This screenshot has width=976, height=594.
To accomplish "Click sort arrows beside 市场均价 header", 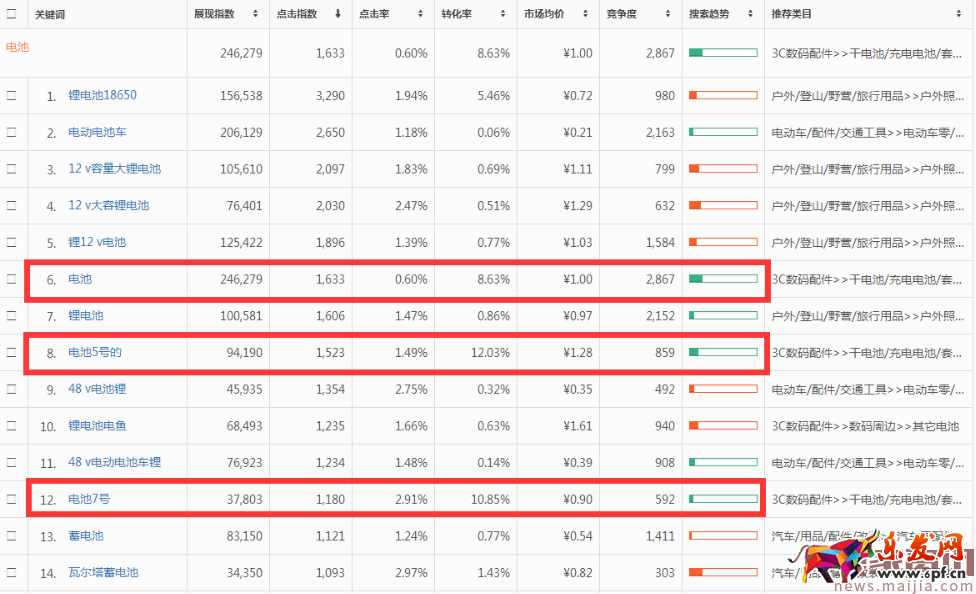I will pos(586,14).
